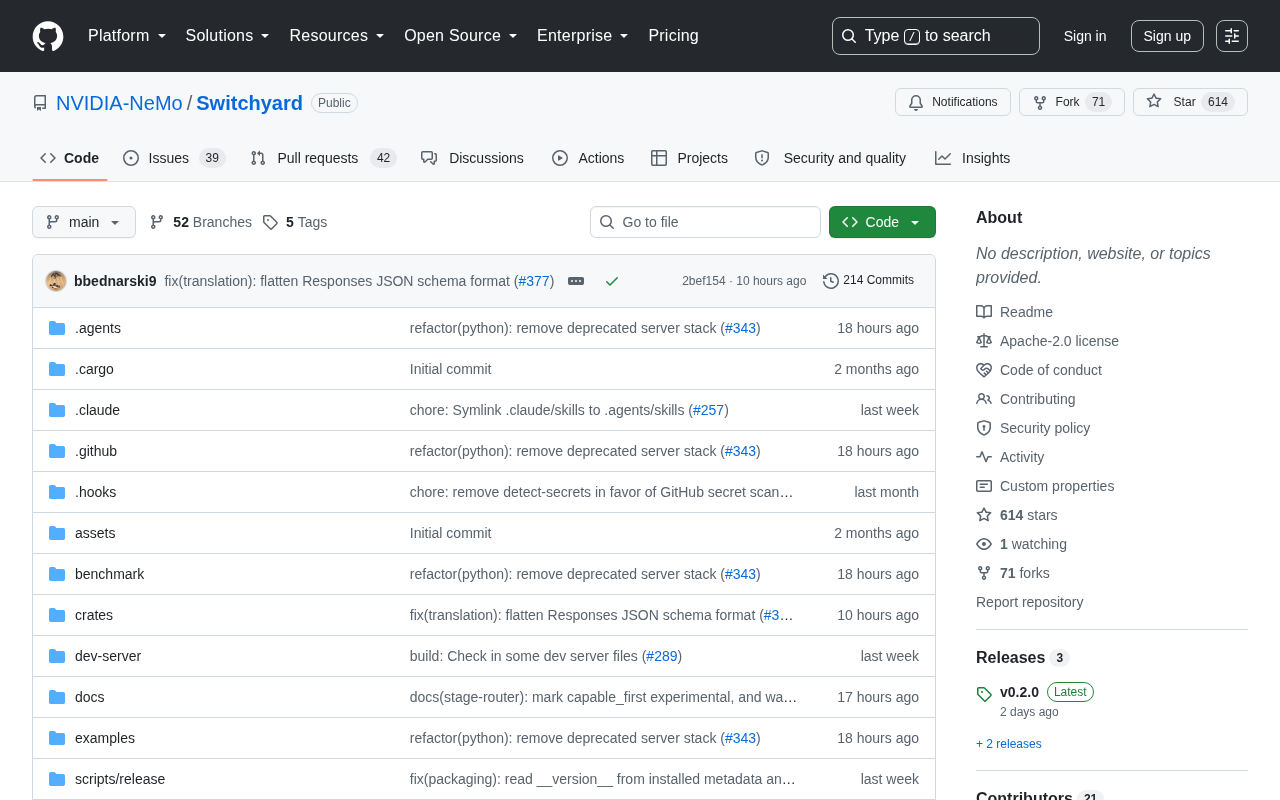Click the .agents folder icon
Screen dimensions: 1280x800
[57, 328]
